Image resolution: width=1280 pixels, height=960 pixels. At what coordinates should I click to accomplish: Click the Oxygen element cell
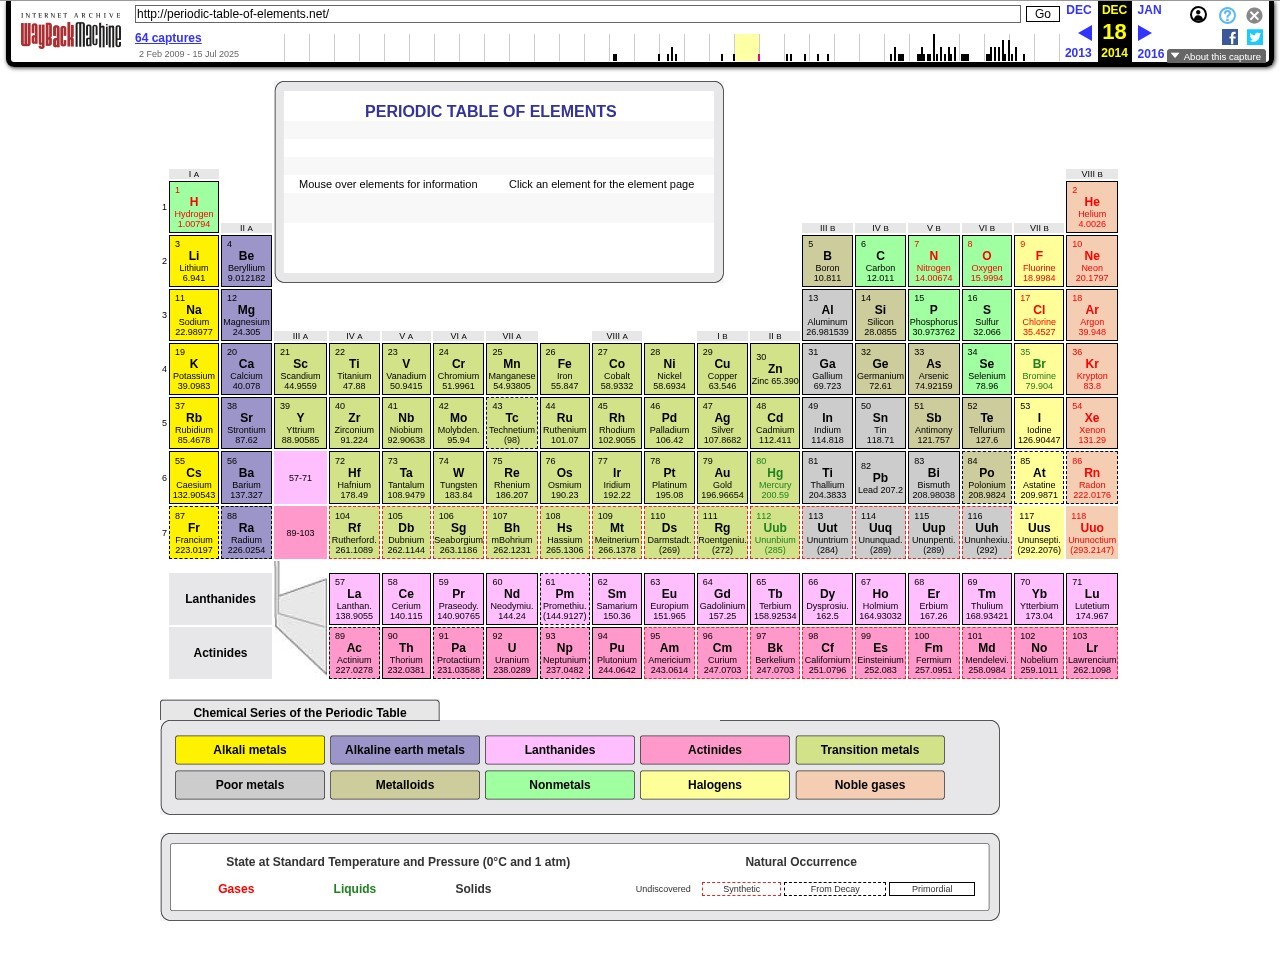[x=986, y=261]
